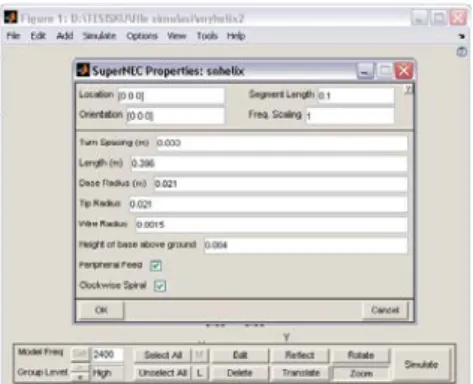The width and height of the screenshot is (473, 384).
Task: Click the SuperNEC Properties title bar icon
Action: (83, 70)
